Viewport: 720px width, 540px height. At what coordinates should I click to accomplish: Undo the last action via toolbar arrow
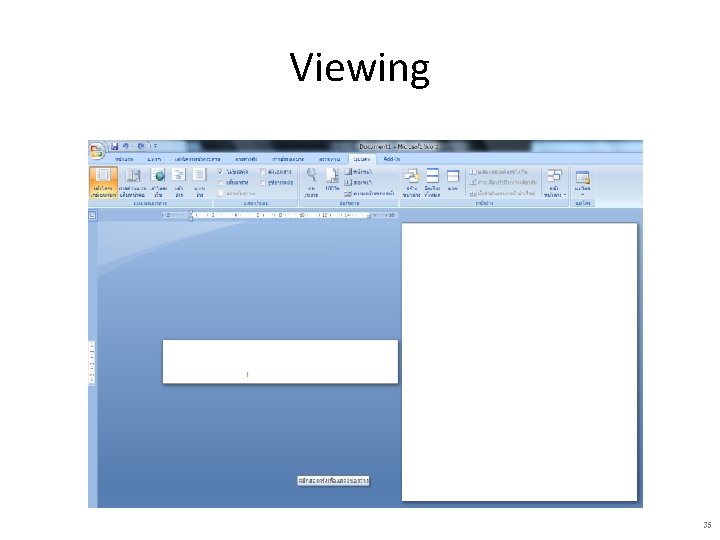coord(126,146)
